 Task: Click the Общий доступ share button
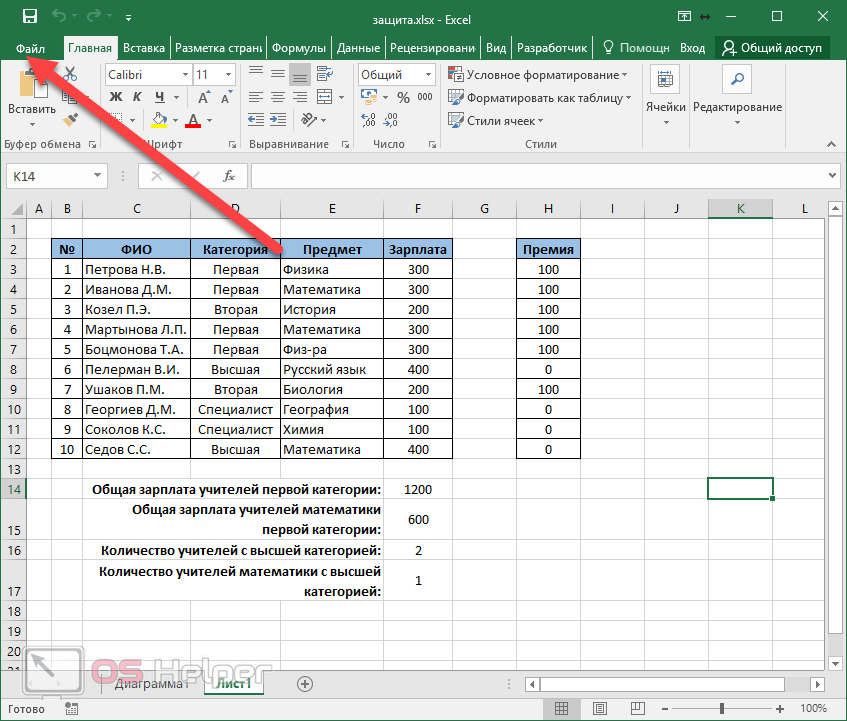click(x=772, y=48)
